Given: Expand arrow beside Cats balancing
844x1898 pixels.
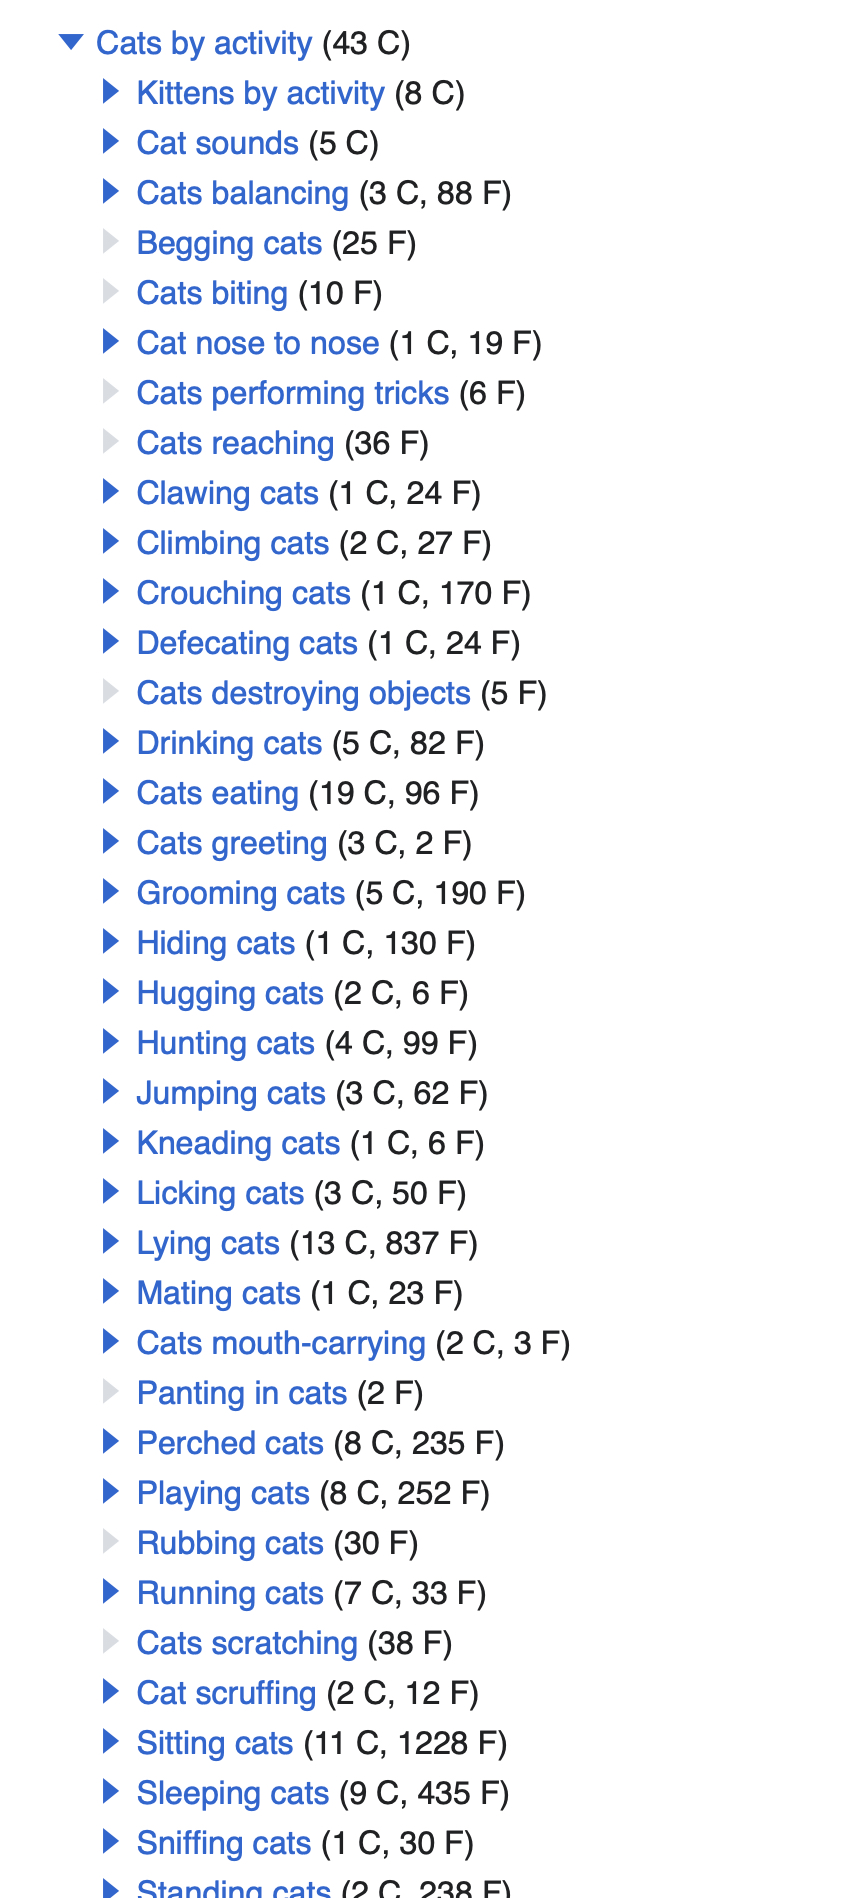Looking at the screenshot, I should [x=111, y=193].
